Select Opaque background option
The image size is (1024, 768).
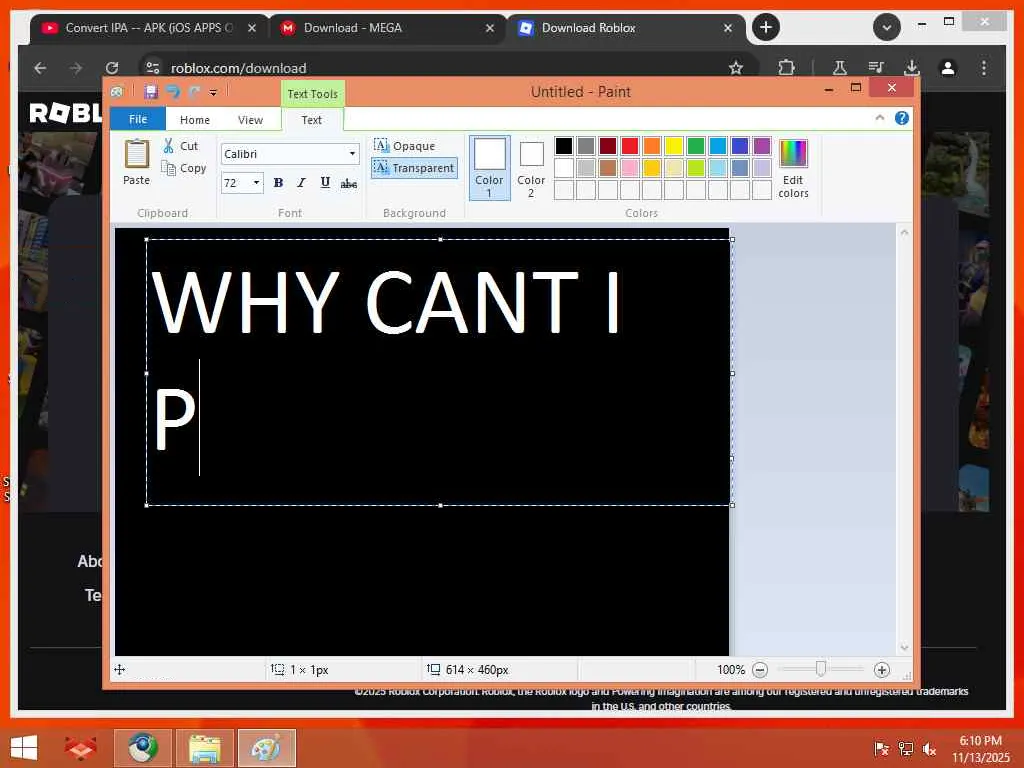click(405, 146)
